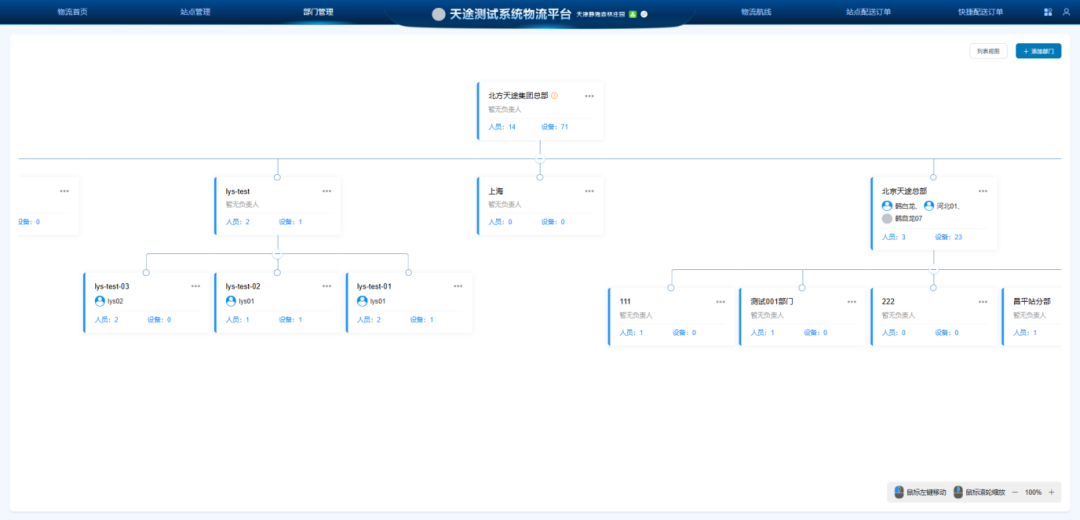The image size is (1080, 520).
Task: Collapse children under 北方天途集团总部 node
Action: [539, 158]
